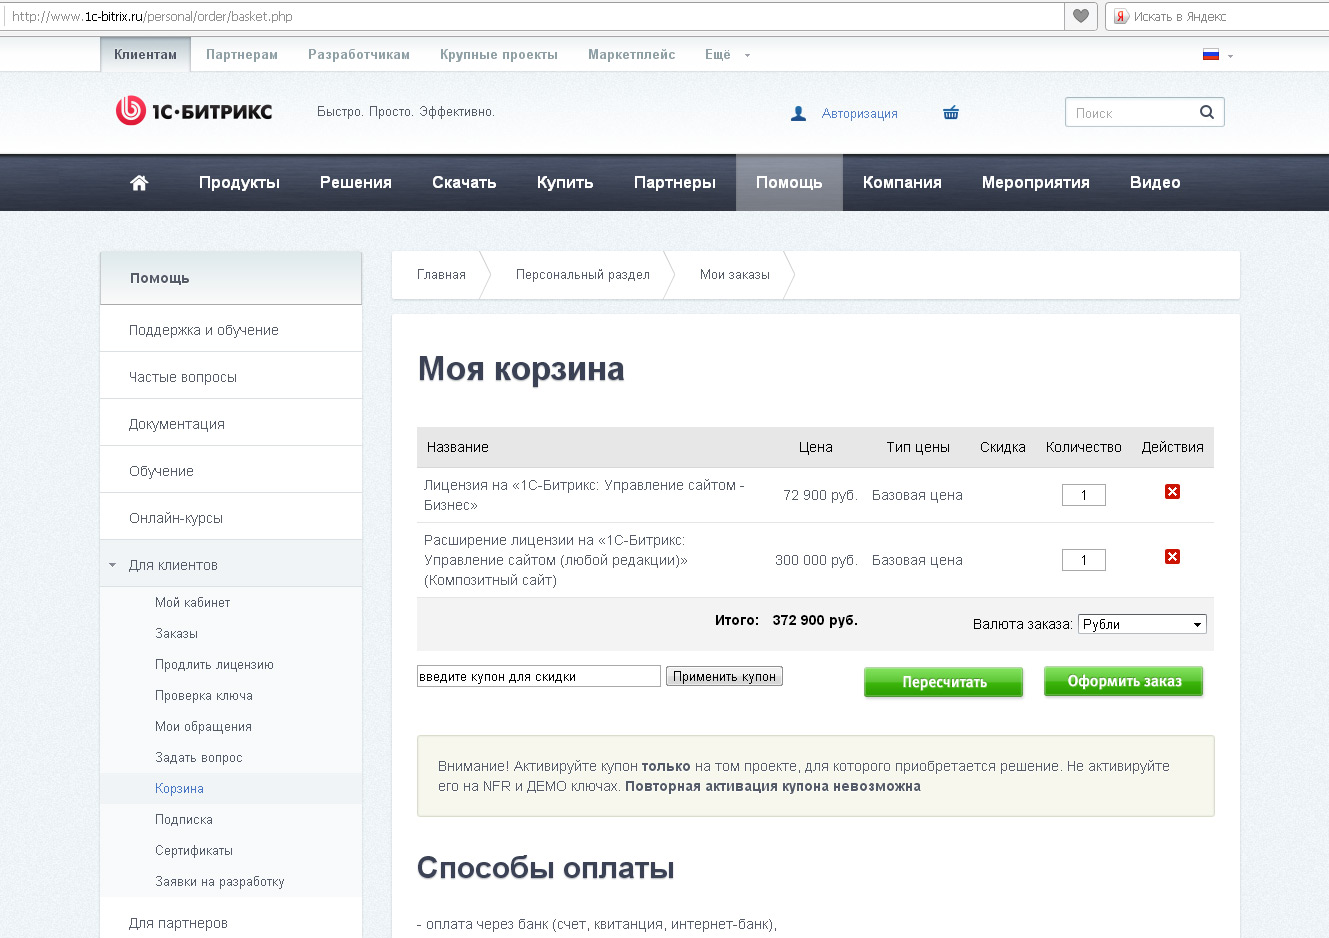This screenshot has height=938, width=1329.
Task: Click the quantity field for Бизнес license
Action: [1084, 495]
